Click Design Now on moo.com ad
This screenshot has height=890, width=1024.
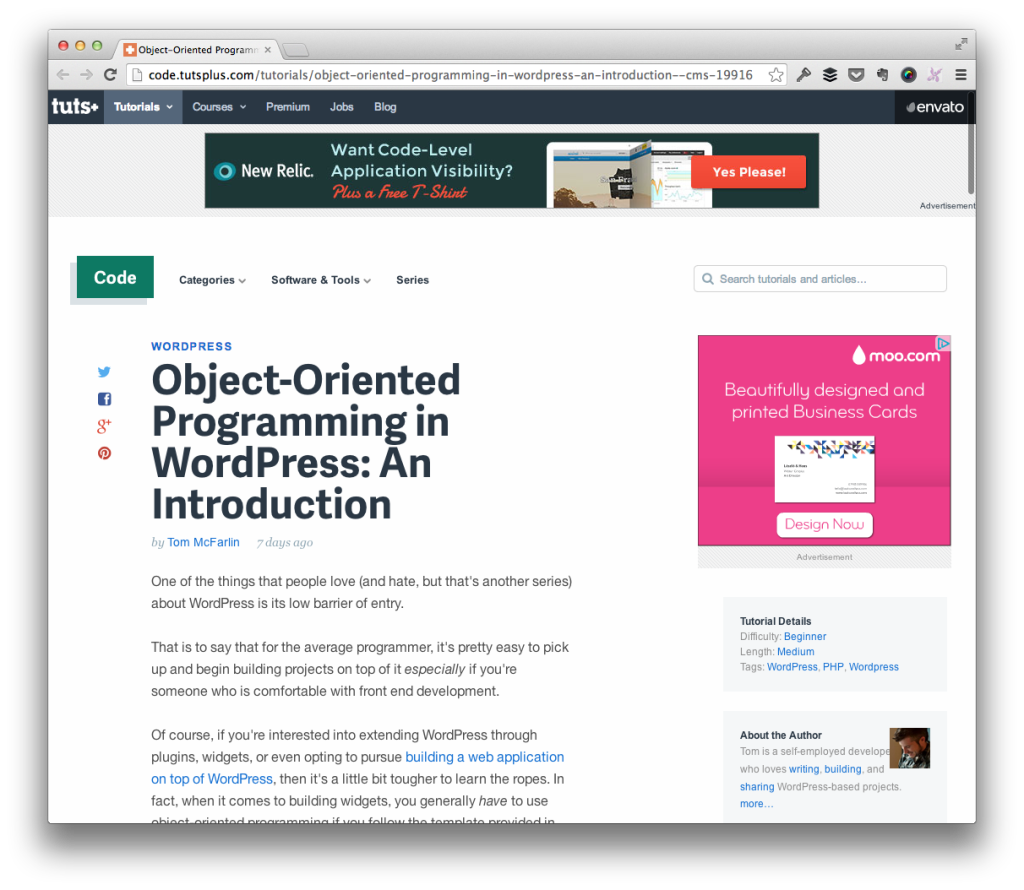[x=824, y=524]
